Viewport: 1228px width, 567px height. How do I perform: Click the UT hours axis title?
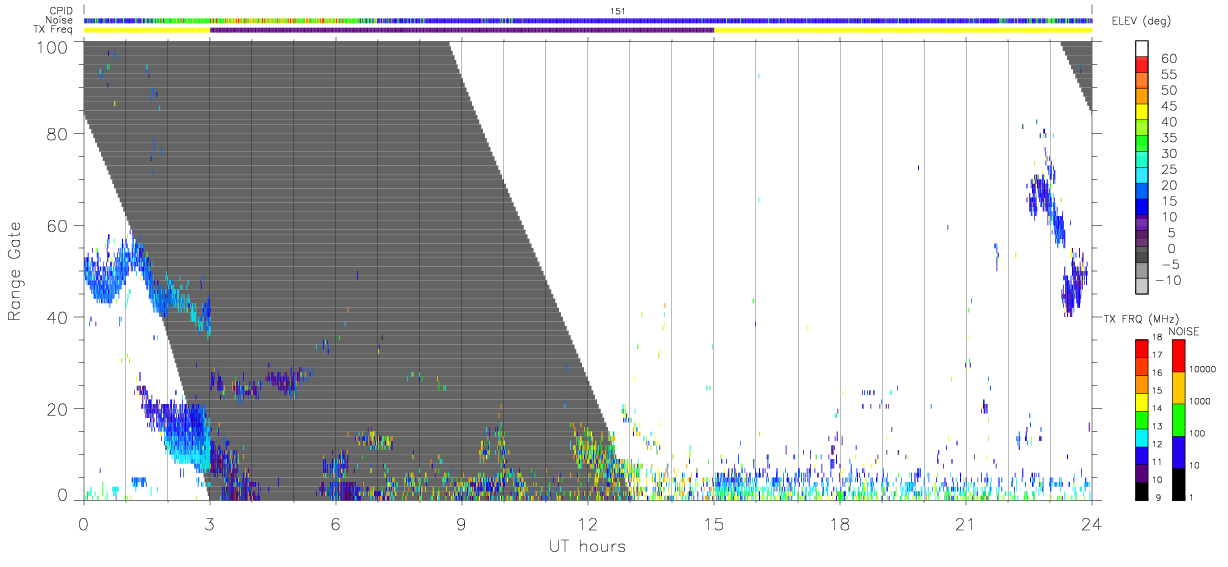click(x=586, y=546)
